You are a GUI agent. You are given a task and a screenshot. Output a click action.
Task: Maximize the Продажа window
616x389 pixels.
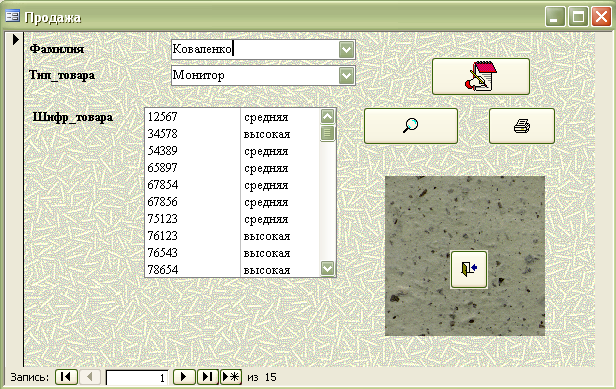(578, 17)
